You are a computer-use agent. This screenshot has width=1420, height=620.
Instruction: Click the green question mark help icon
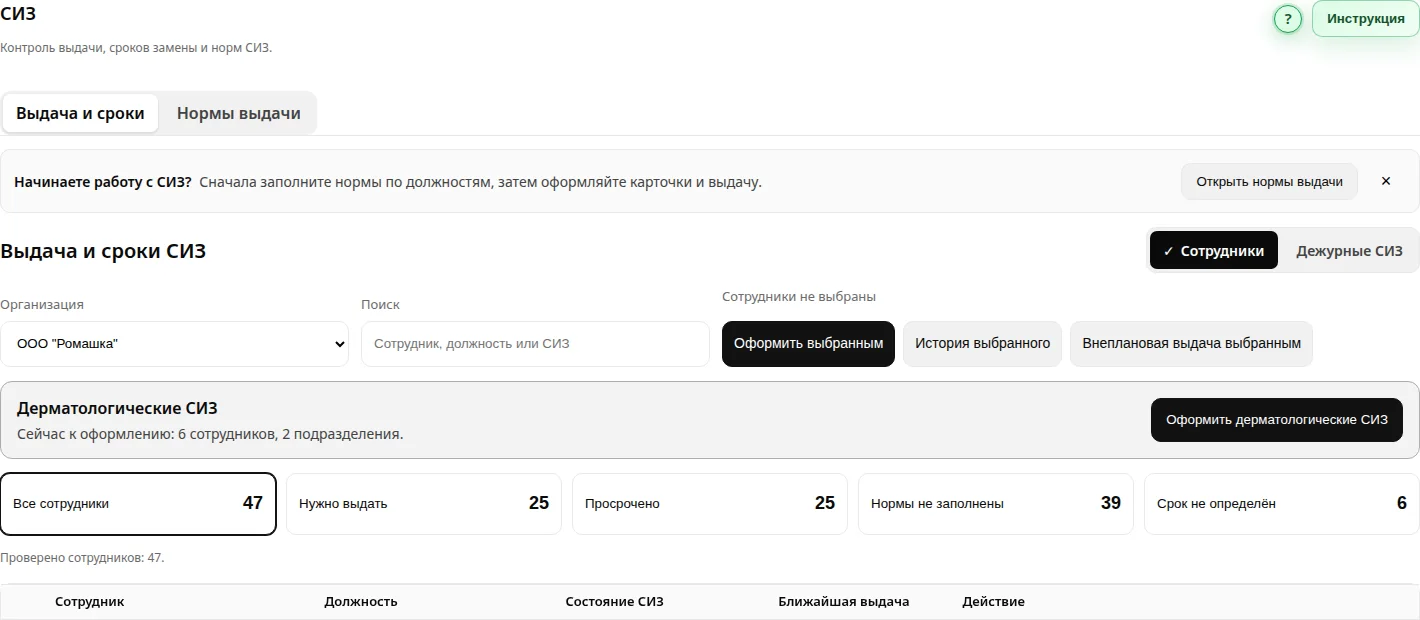[x=1287, y=19]
